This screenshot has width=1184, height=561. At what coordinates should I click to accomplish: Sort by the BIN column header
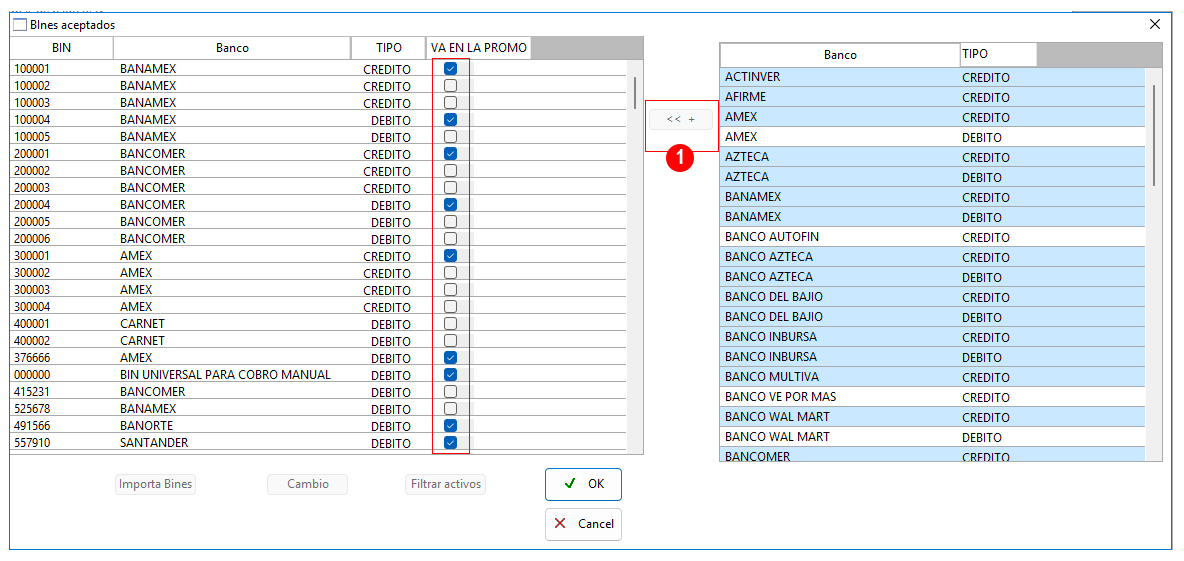pyautogui.click(x=61, y=48)
